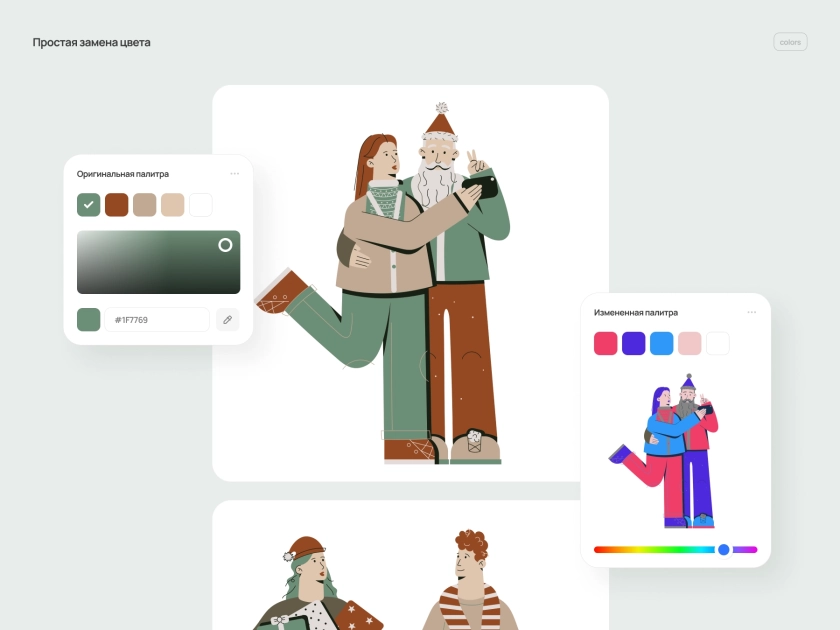
Task: Select the blue swatch in changed palette
Action: coord(662,343)
